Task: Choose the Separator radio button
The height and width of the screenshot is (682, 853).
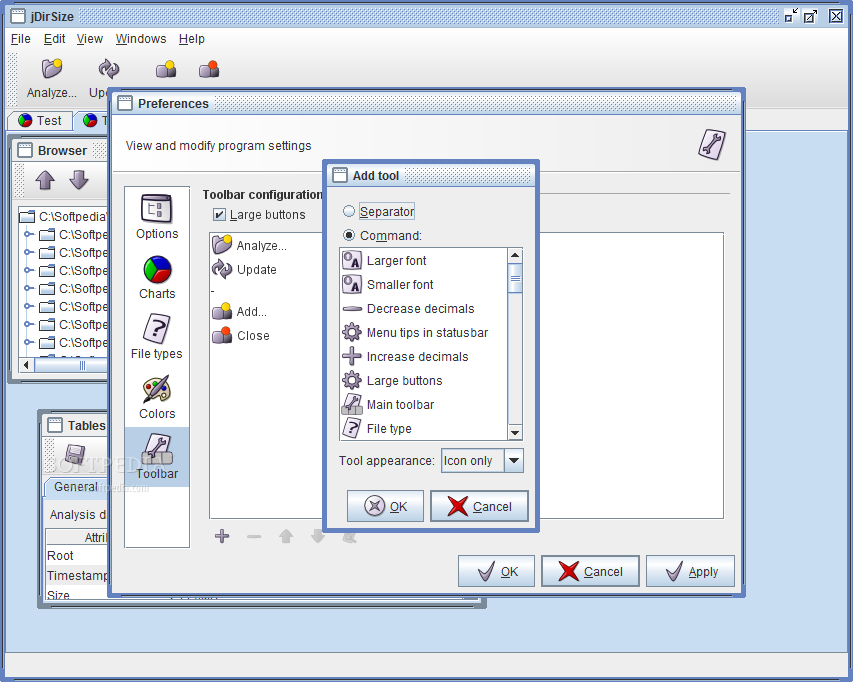Action: click(x=349, y=211)
